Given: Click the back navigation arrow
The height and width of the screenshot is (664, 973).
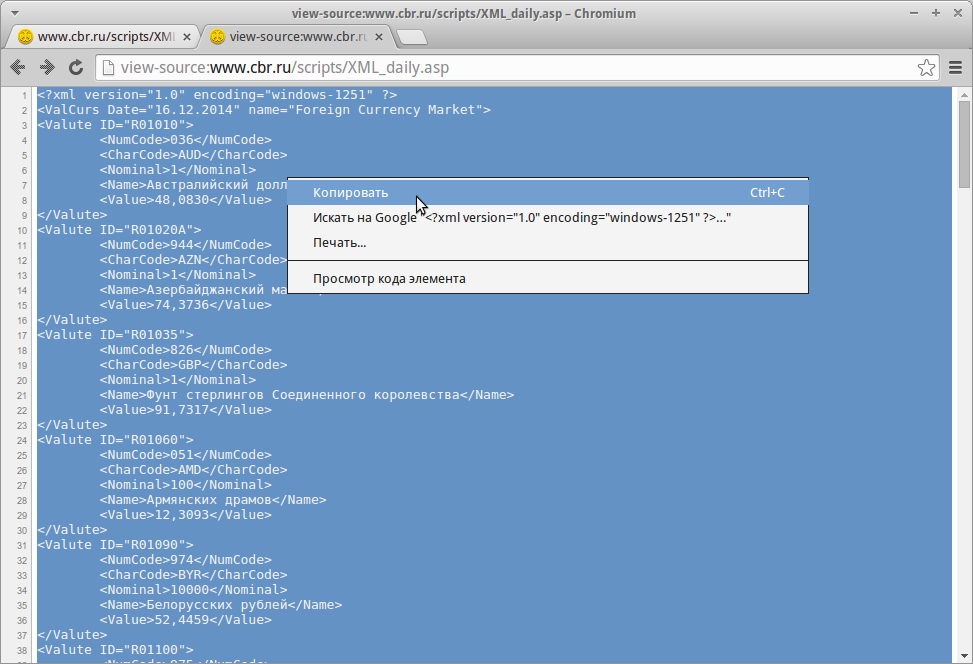Looking at the screenshot, I should click(17, 68).
